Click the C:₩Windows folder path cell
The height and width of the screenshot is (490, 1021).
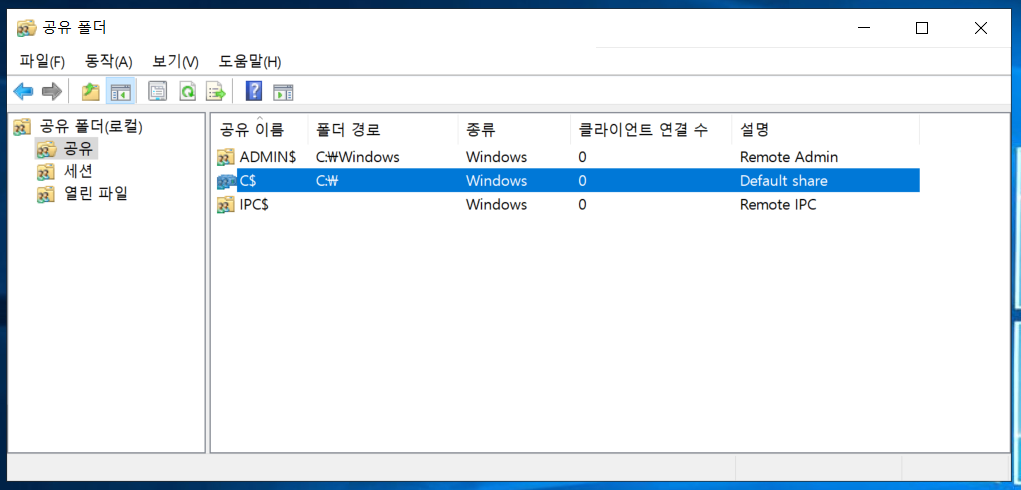point(357,157)
